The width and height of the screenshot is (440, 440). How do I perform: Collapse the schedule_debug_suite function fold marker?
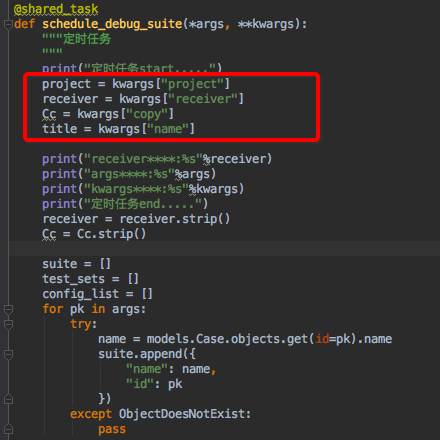coord(8,24)
